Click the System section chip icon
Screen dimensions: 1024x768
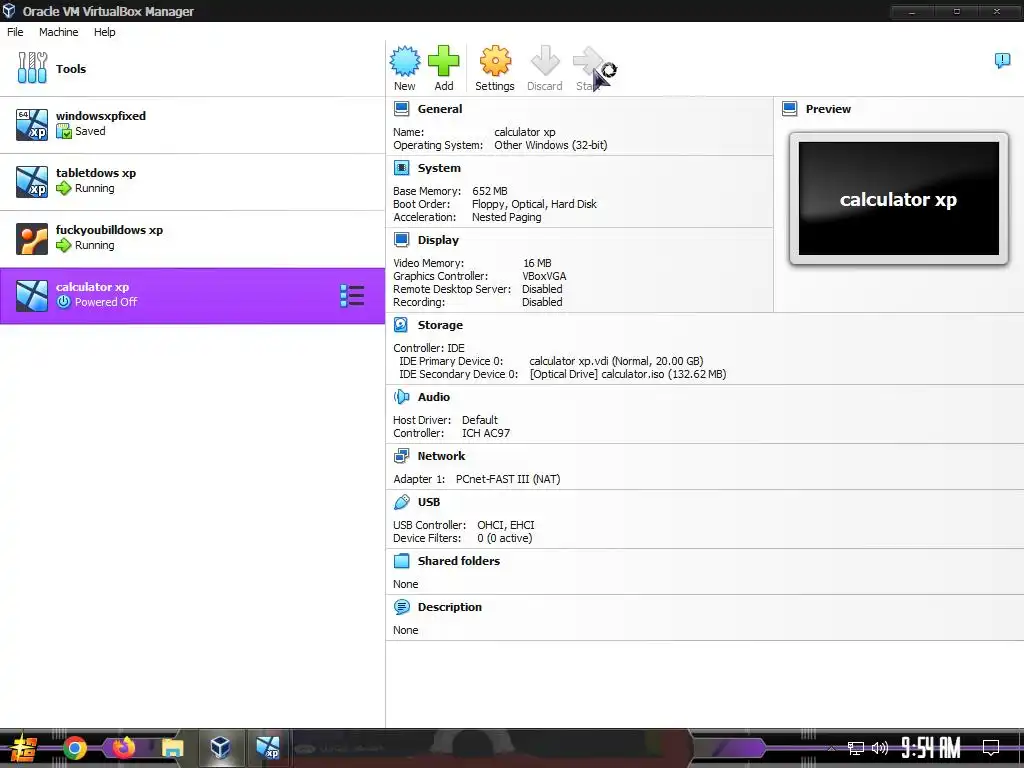[402, 168]
